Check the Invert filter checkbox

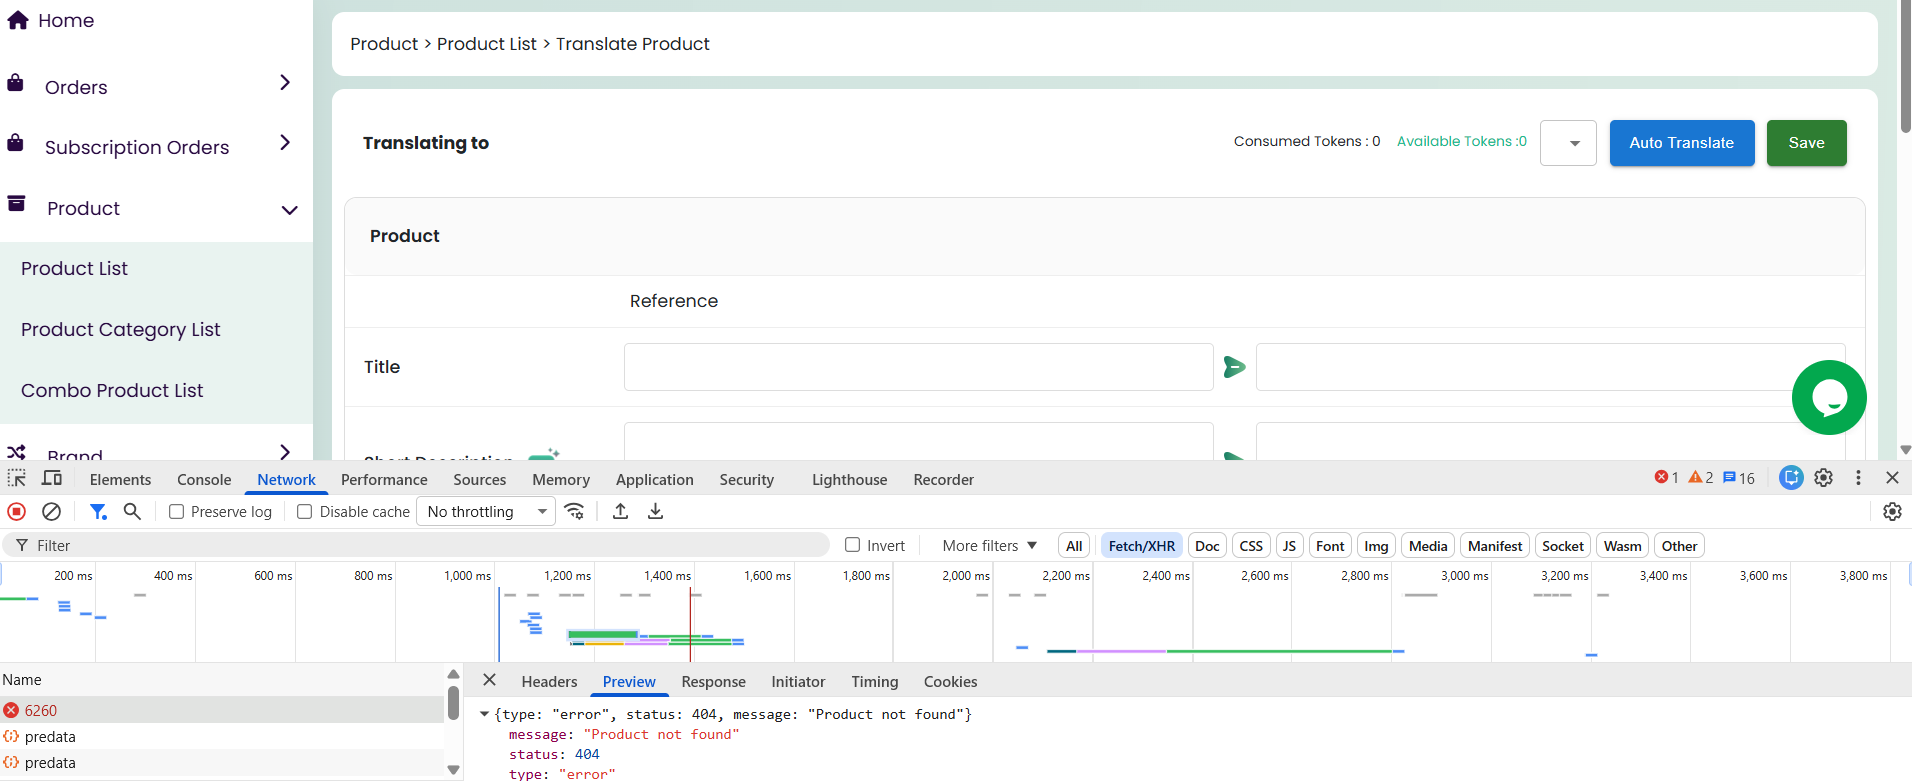click(853, 545)
